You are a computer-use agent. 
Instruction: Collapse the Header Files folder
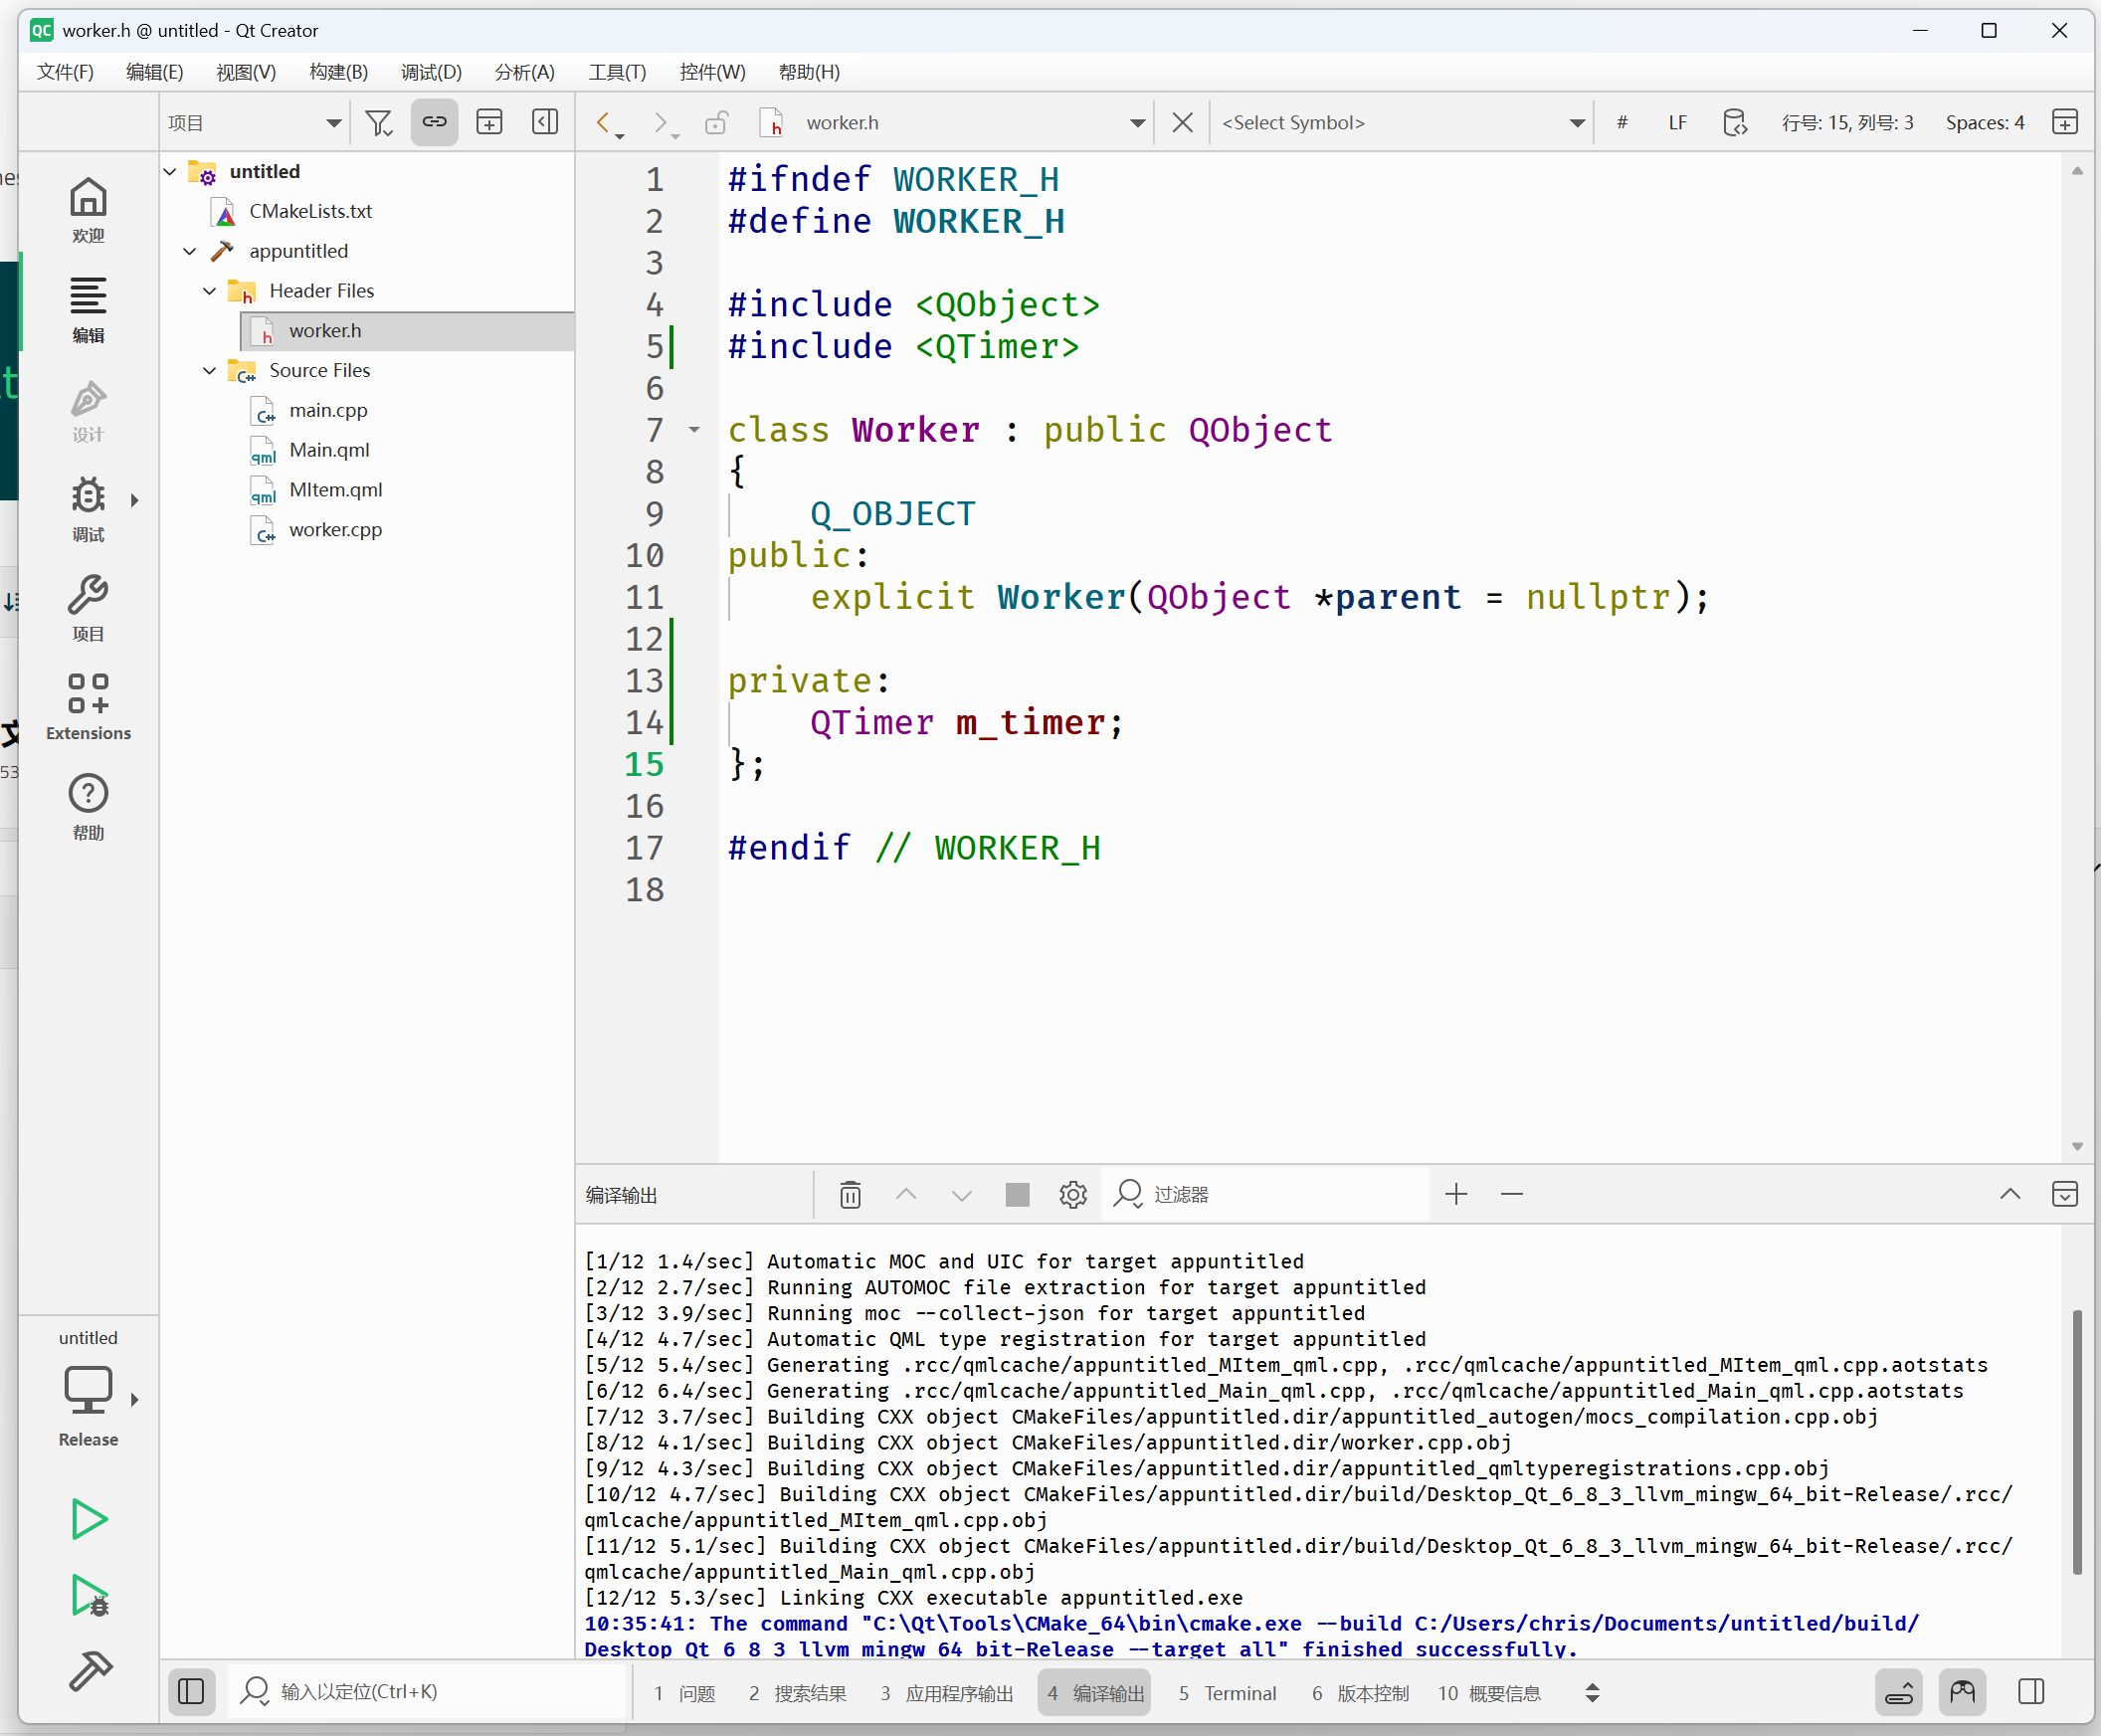(209, 291)
